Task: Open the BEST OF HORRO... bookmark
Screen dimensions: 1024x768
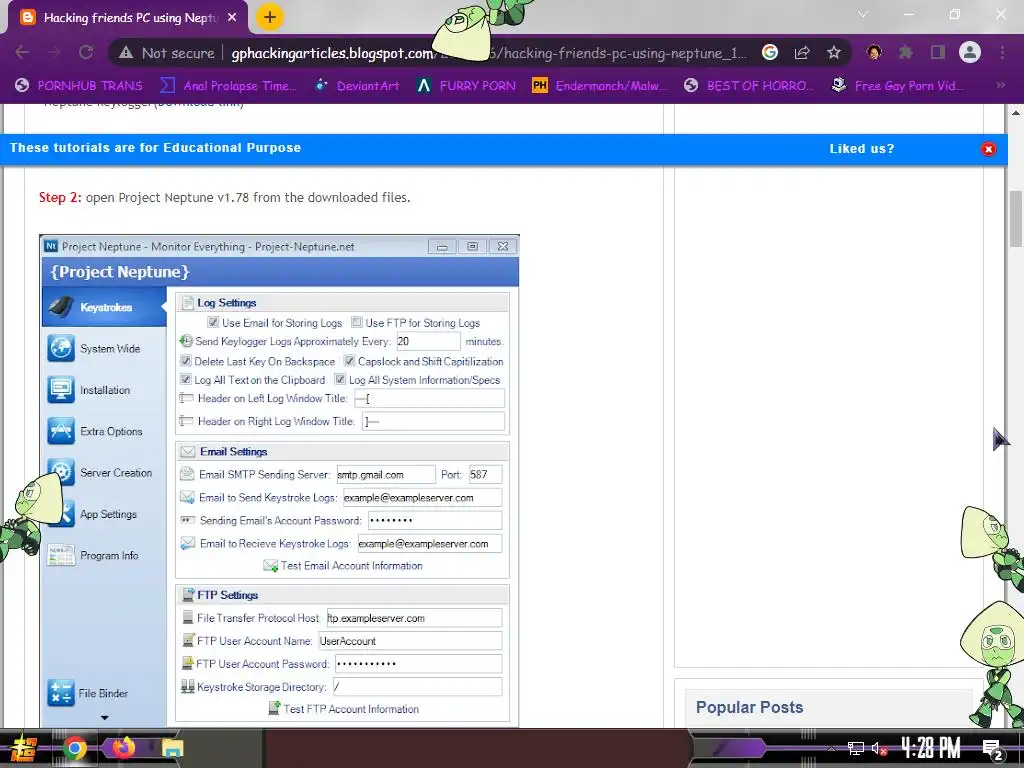Action: [x=749, y=86]
